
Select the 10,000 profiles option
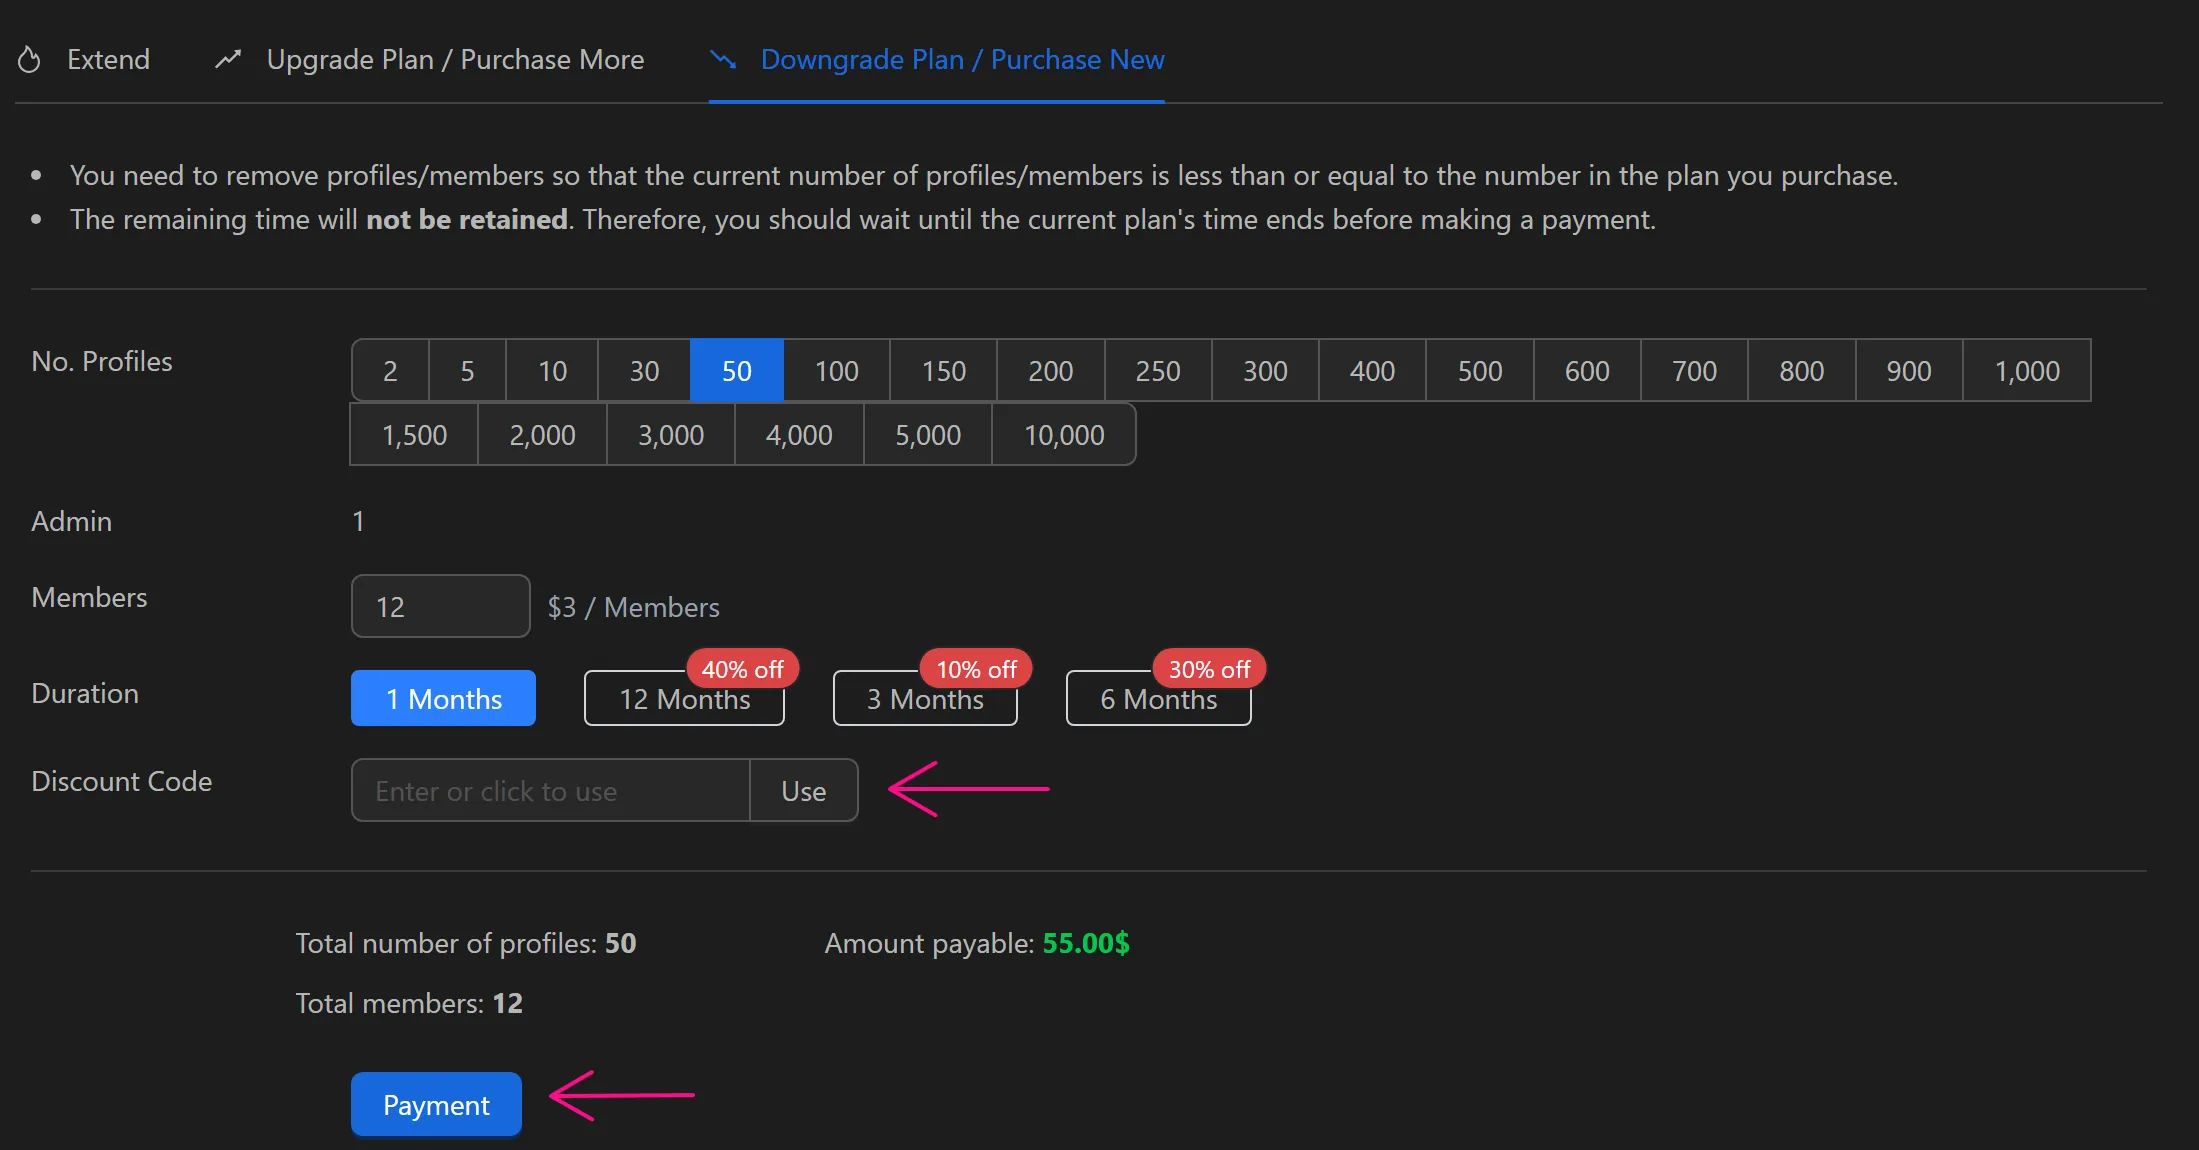1063,434
